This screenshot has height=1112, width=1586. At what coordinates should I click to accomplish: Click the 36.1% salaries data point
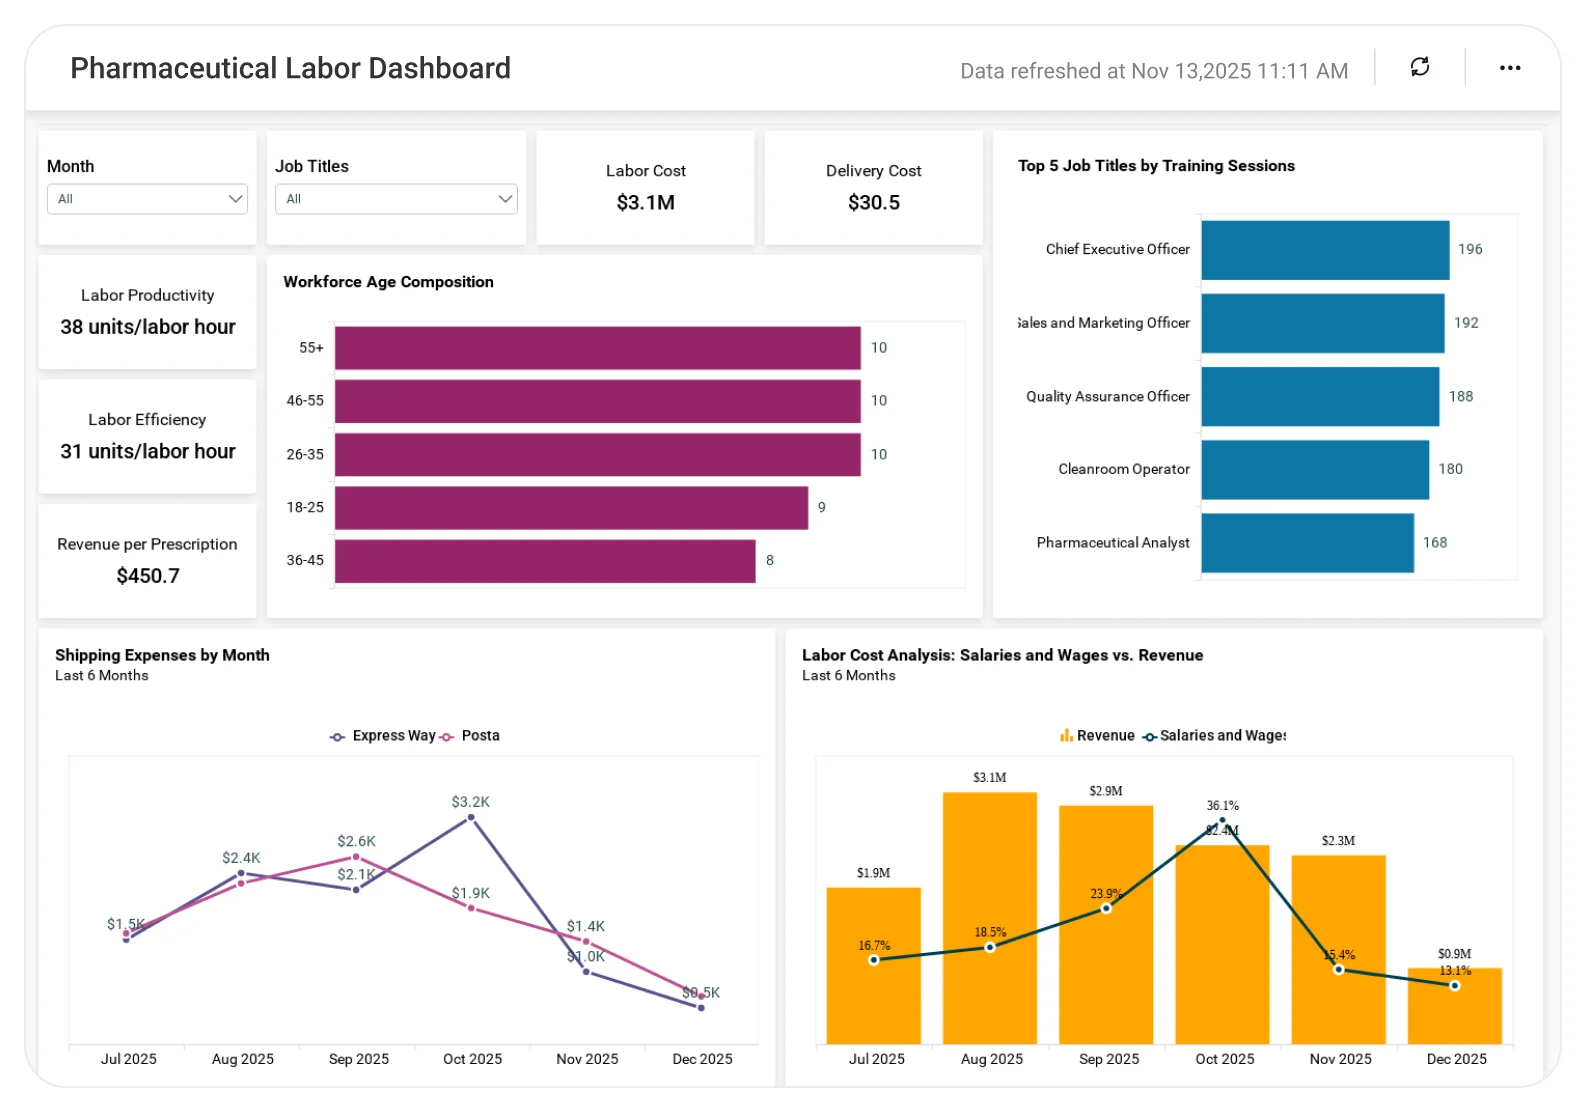(x=1222, y=821)
